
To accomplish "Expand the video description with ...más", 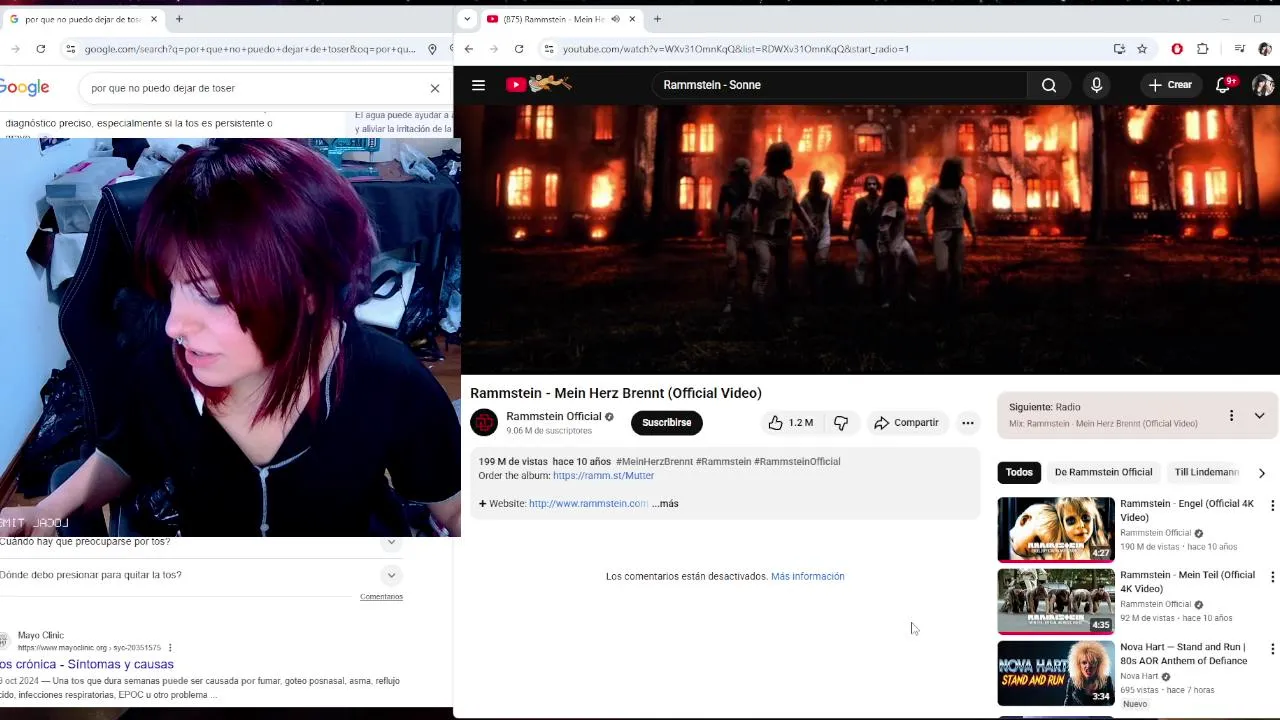I will pos(665,504).
